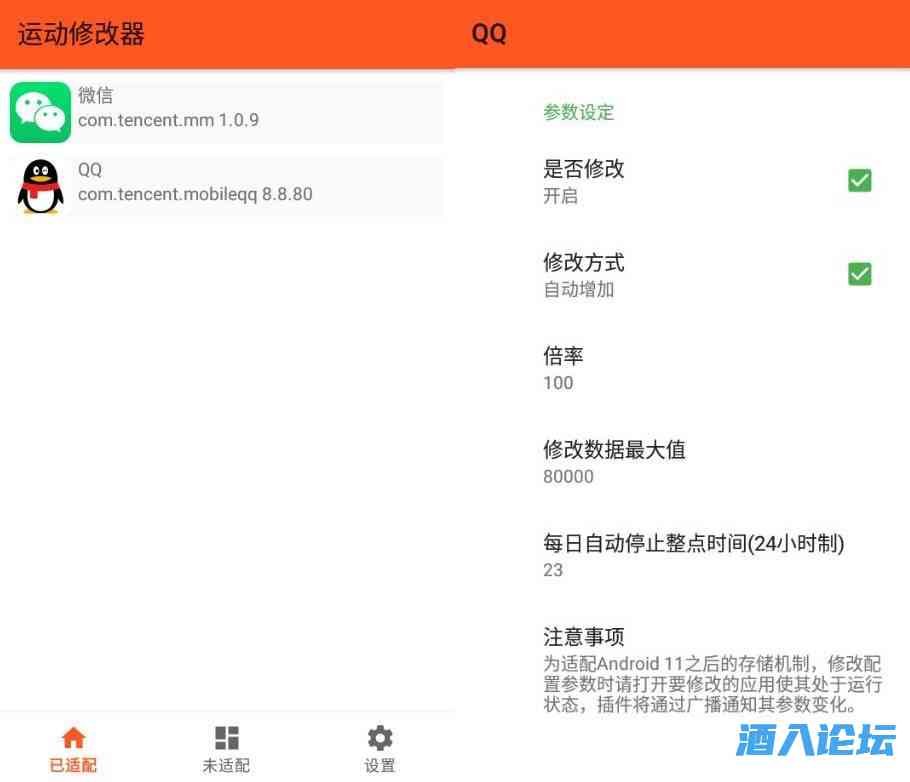Toggle the 修改方式 checkbox

tap(860, 274)
